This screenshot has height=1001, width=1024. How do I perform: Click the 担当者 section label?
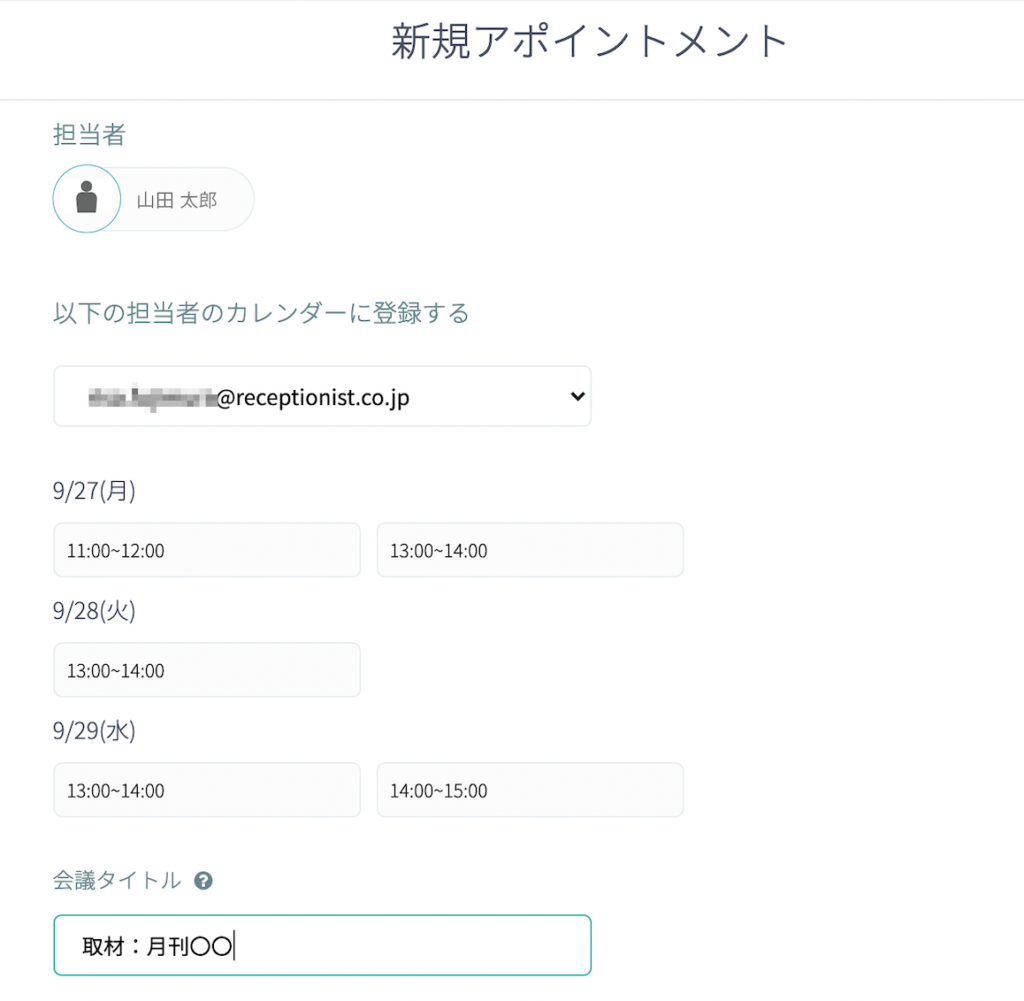89,135
